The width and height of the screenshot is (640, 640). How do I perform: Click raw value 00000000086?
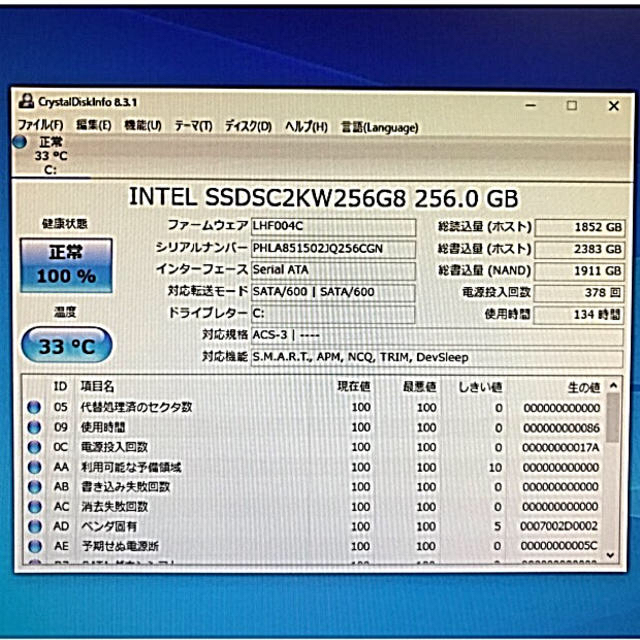pyautogui.click(x=561, y=428)
